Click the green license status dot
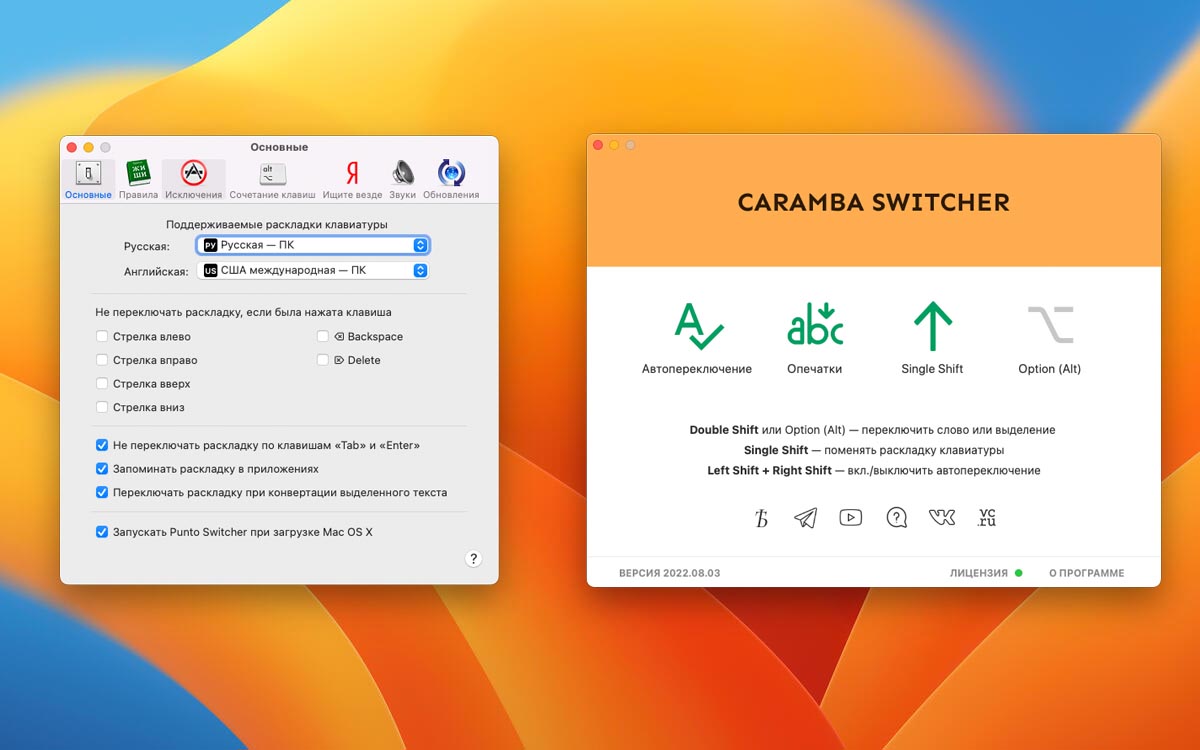The height and width of the screenshot is (750, 1200). coord(1019,573)
